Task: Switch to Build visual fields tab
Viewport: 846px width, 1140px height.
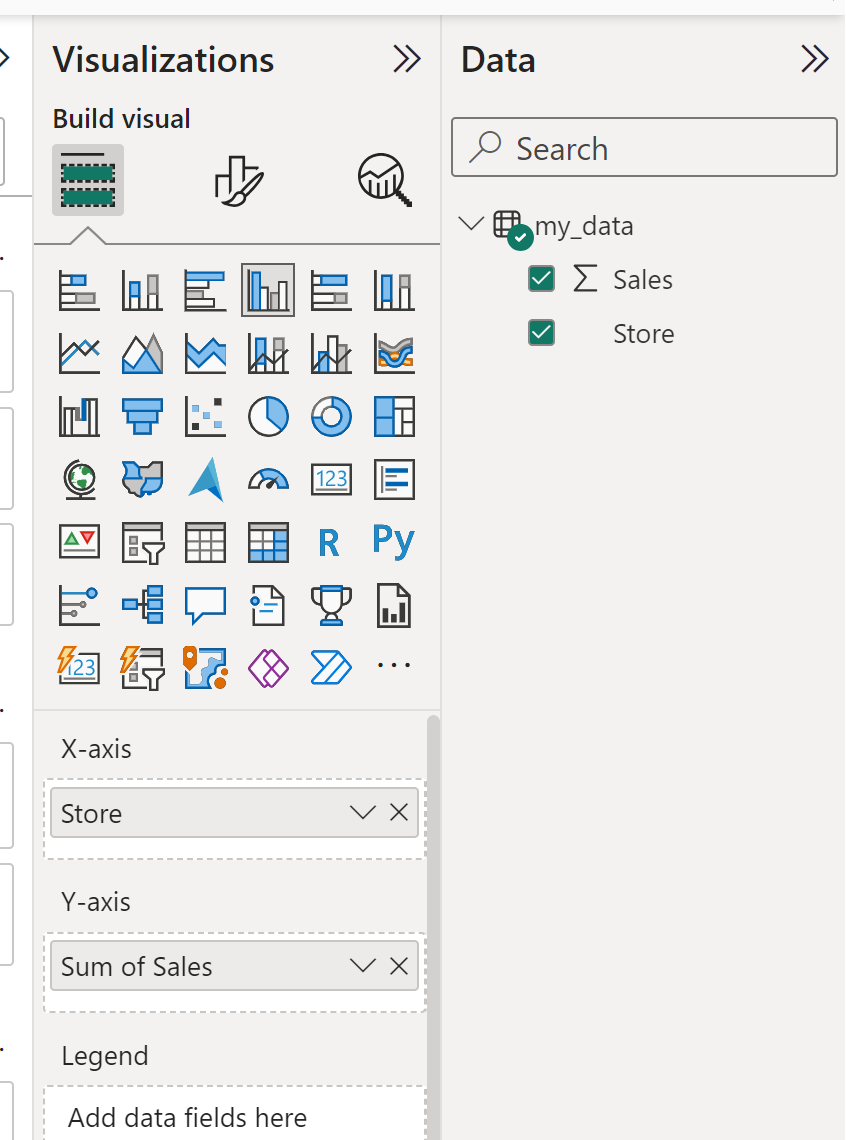Action: pyautogui.click(x=88, y=180)
